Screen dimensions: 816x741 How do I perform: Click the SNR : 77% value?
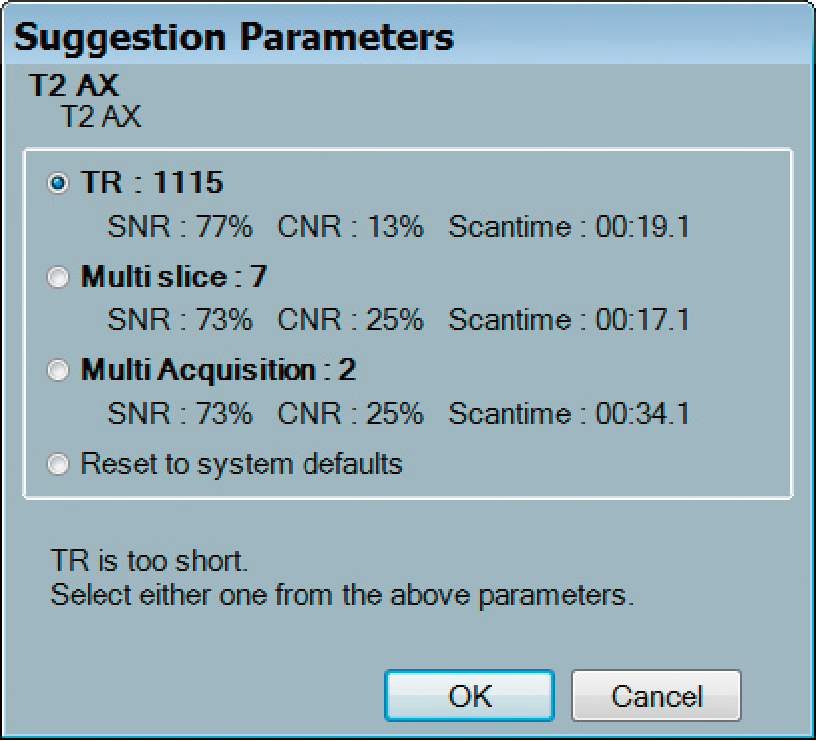180,227
